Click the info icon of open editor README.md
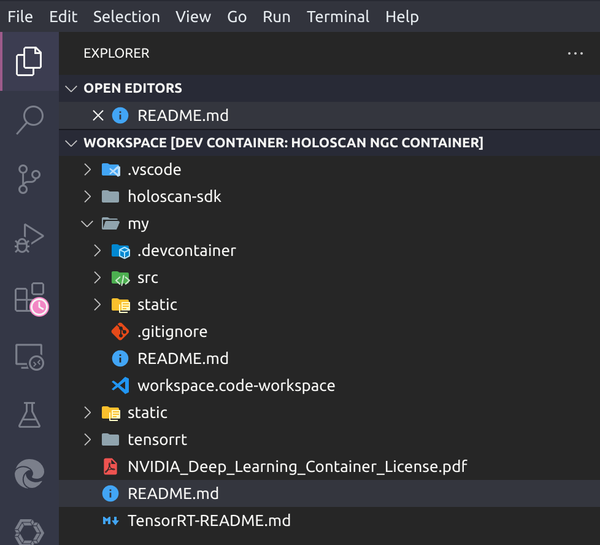Image resolution: width=600 pixels, height=545 pixels. tap(120, 115)
